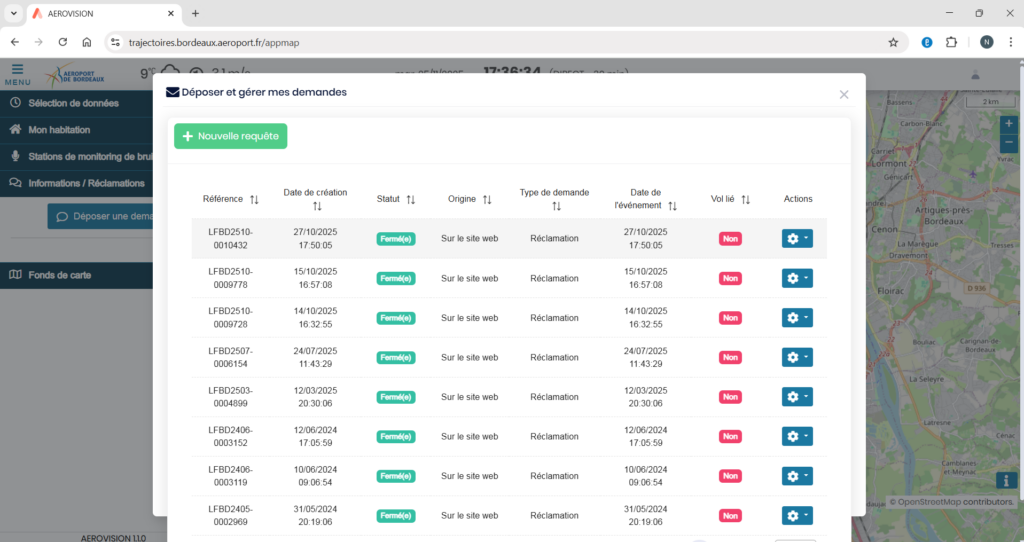Select Fonds de carte sidebar item
Image resolution: width=1024 pixels, height=542 pixels.
[x=60, y=275]
